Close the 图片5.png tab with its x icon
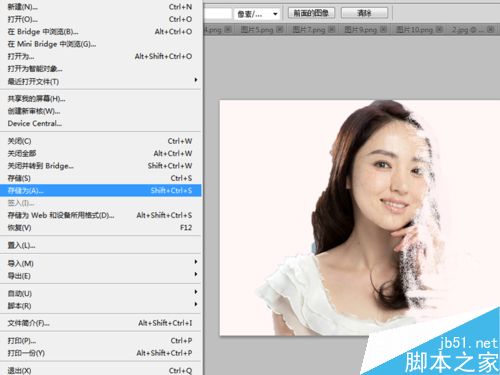The width and height of the screenshot is (500, 375). 280,30
